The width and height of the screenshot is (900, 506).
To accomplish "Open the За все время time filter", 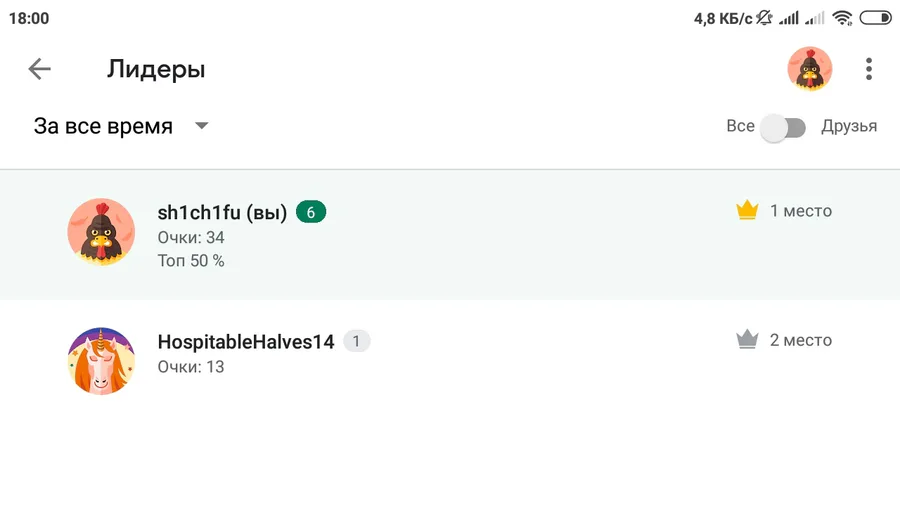I will coord(121,126).
